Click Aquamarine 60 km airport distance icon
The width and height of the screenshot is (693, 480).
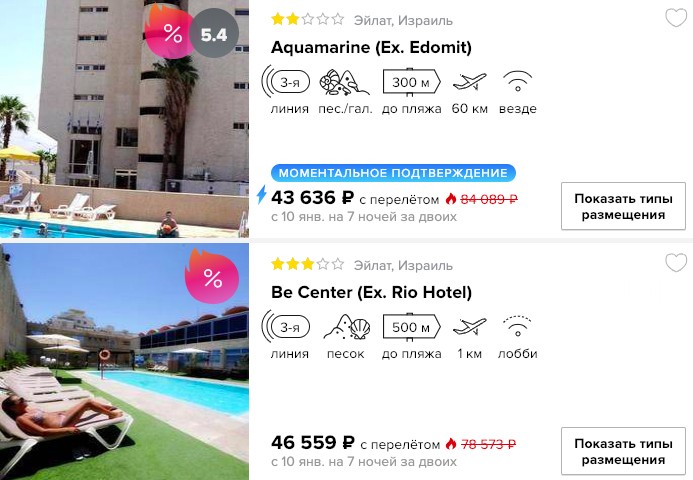click(469, 82)
